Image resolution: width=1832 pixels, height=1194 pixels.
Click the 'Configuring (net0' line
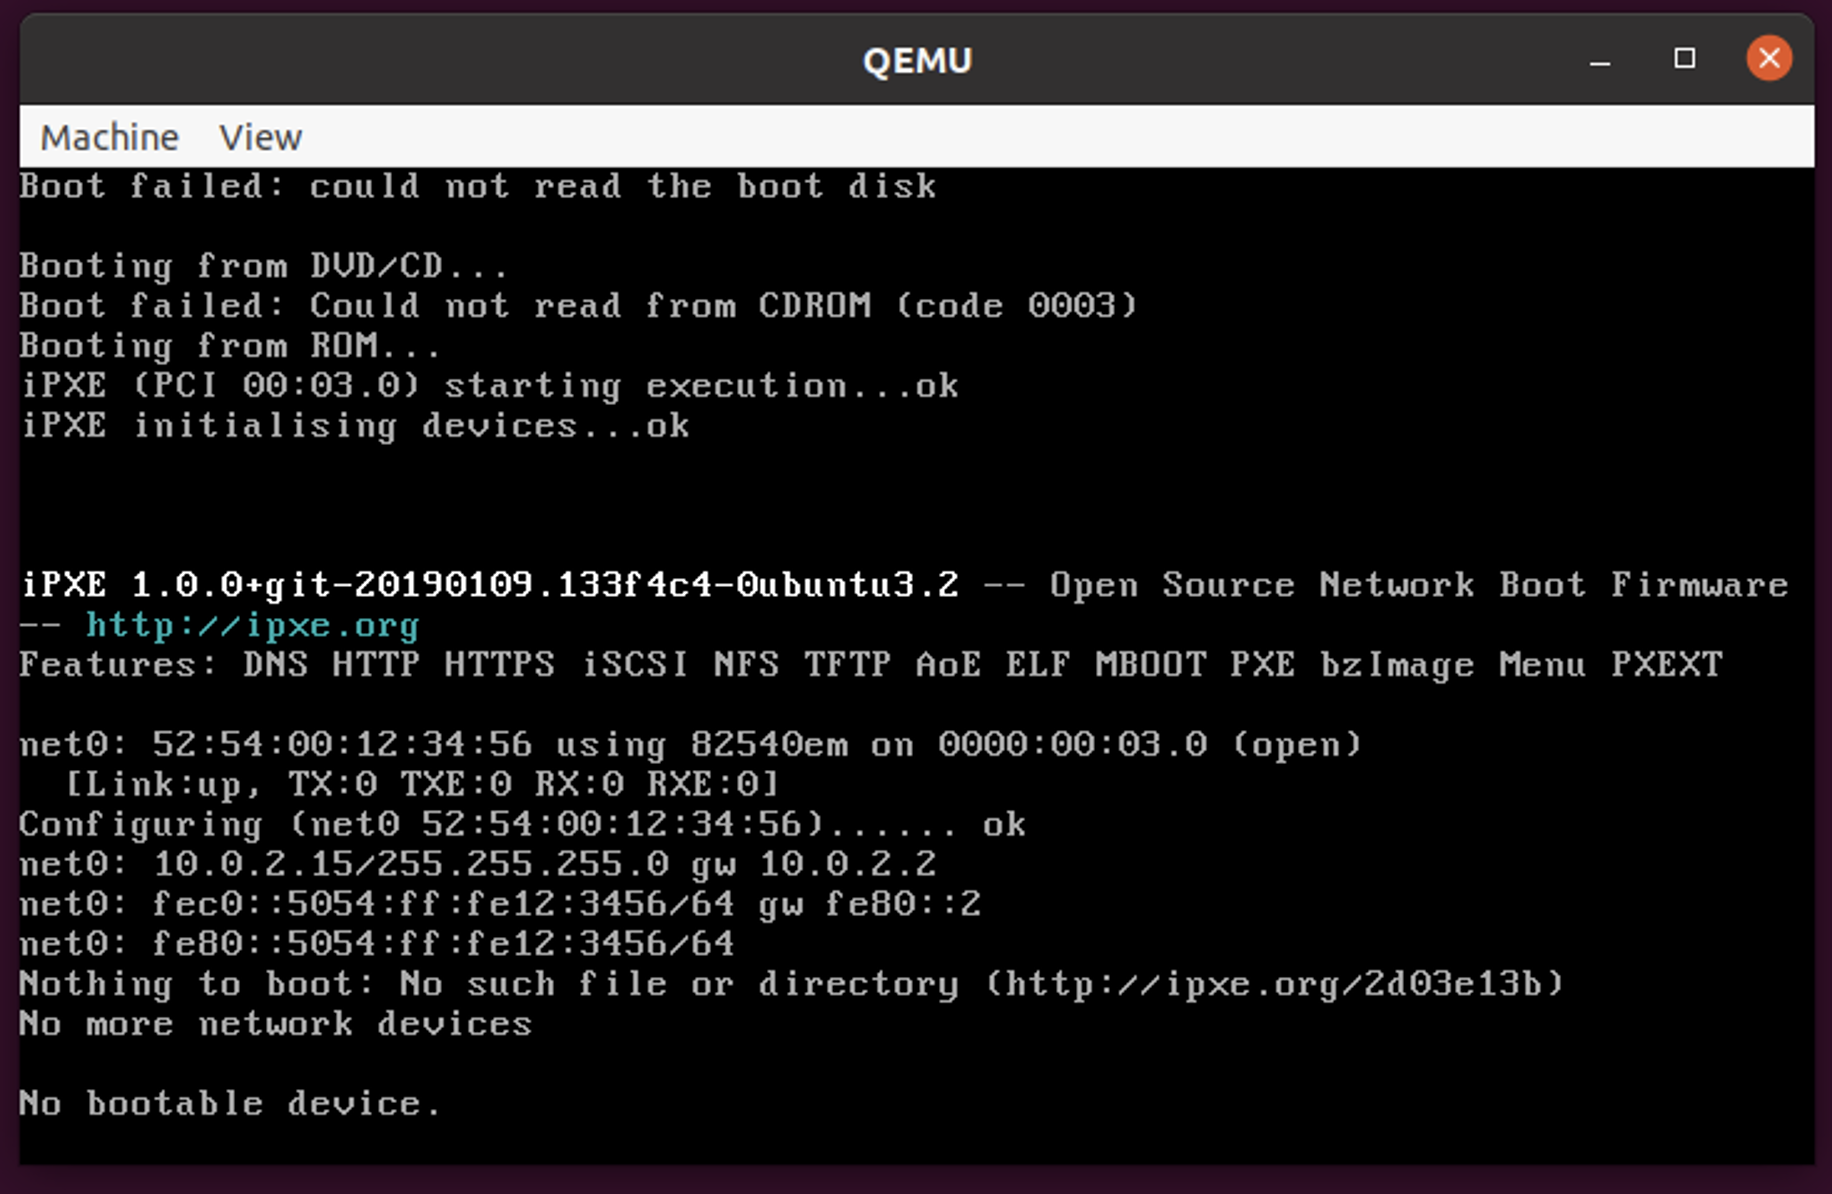523,824
